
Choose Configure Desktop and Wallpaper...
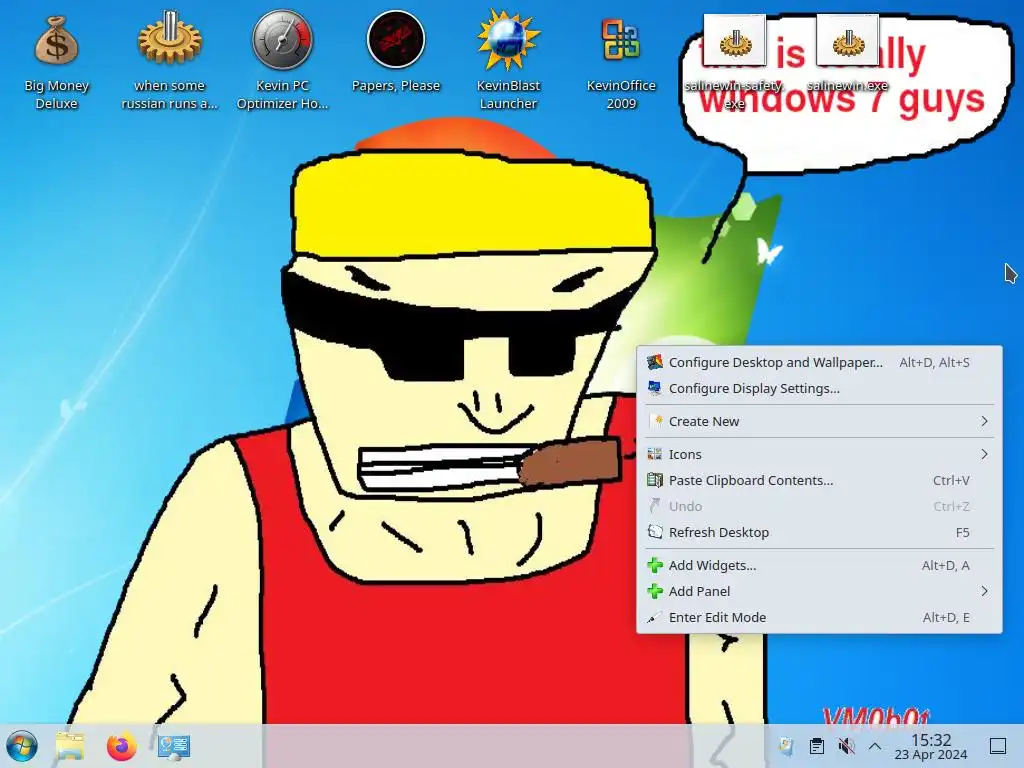tap(819, 362)
